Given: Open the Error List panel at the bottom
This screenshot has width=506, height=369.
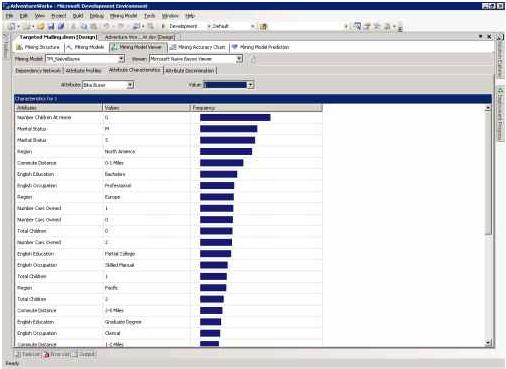Looking at the screenshot, I should 57,354.
